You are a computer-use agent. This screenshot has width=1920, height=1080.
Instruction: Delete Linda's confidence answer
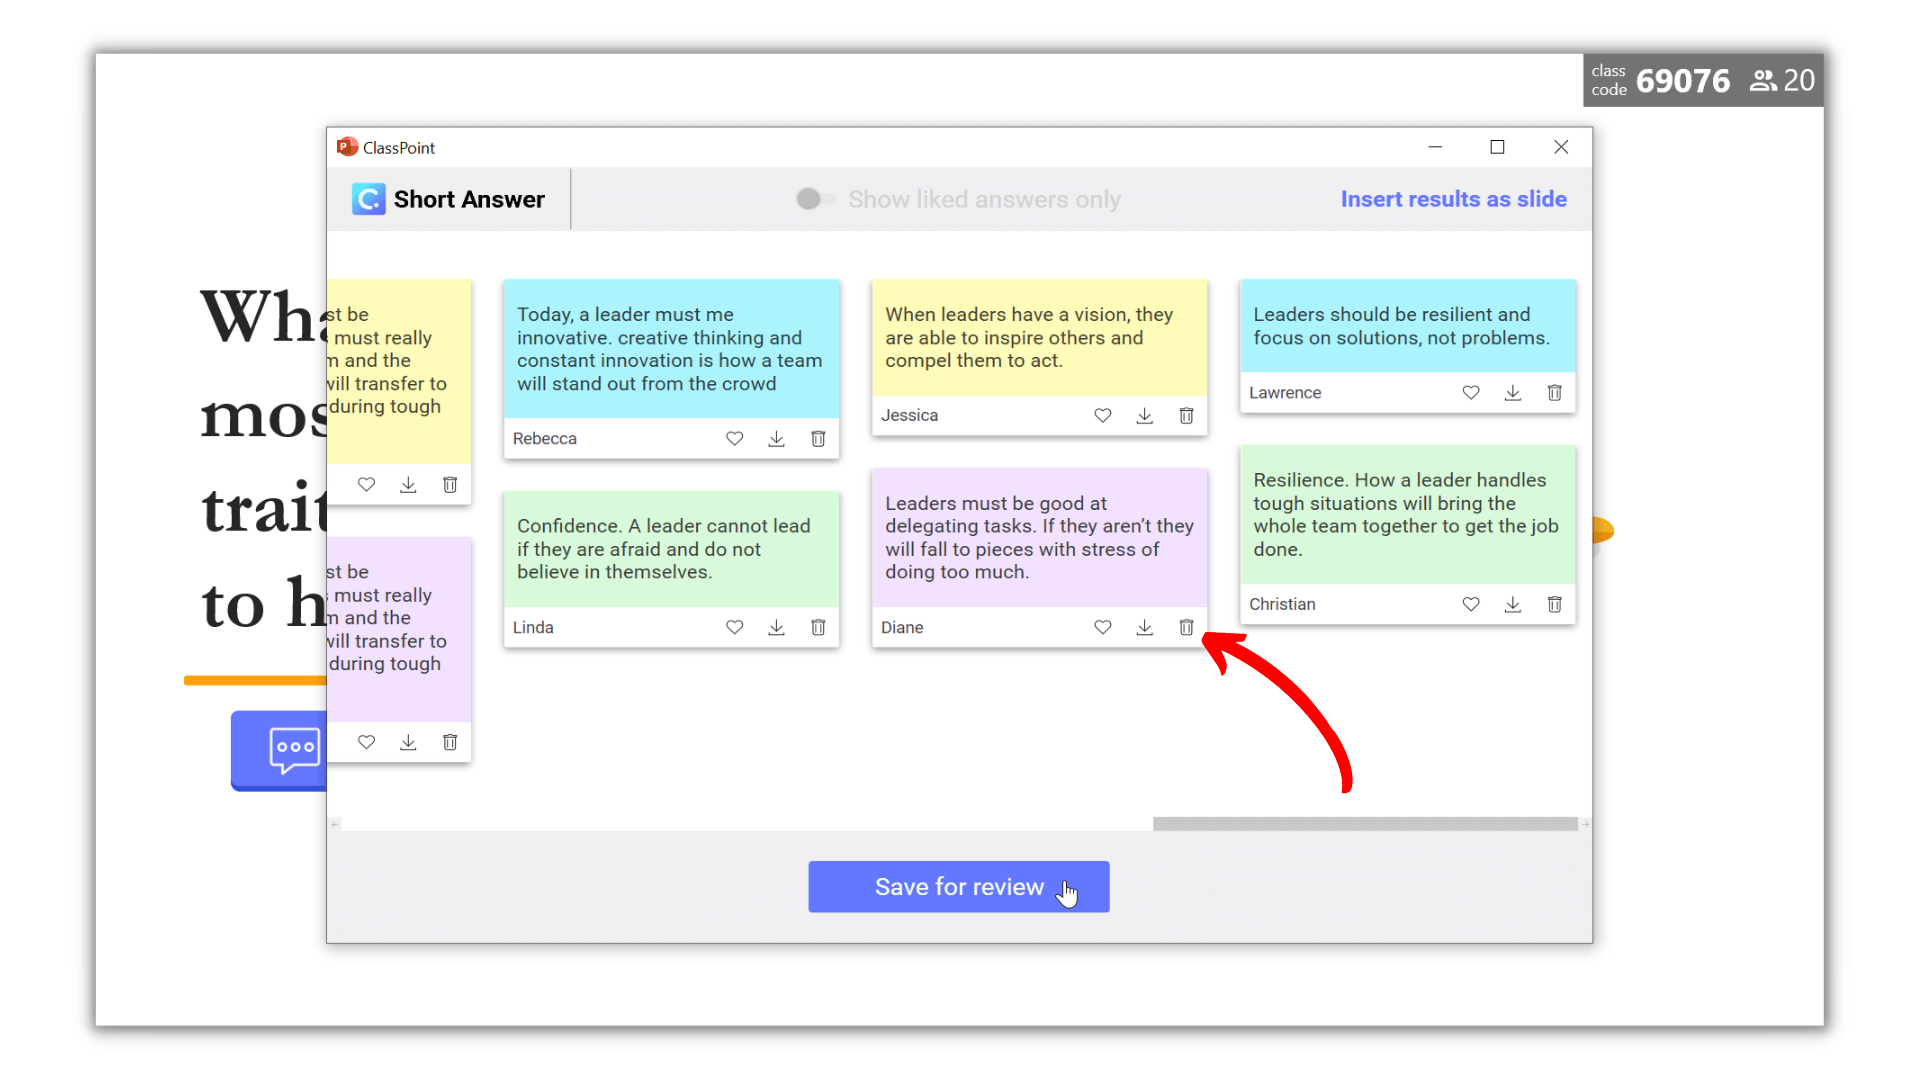(818, 627)
